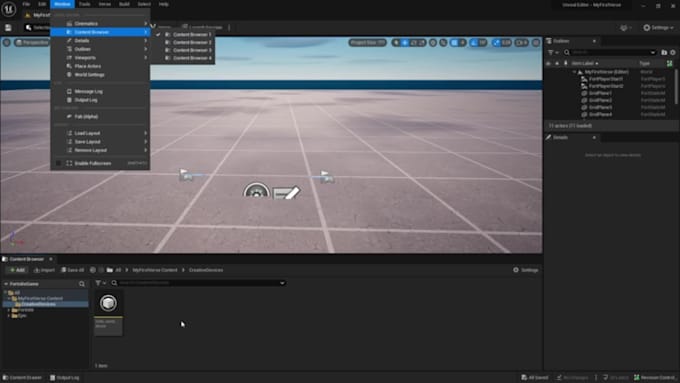The image size is (680, 383).
Task: Open Outliner settings gear icon
Action: [x=673, y=52]
